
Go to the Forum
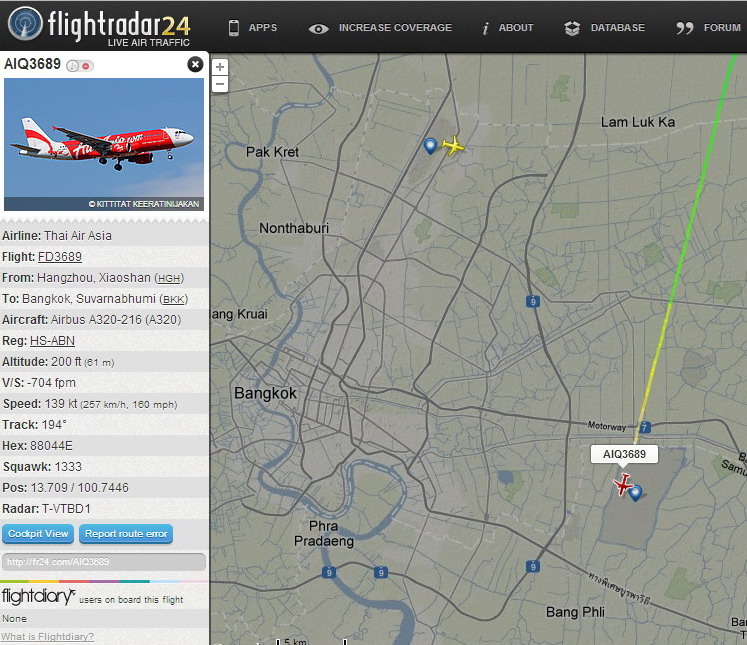point(708,28)
